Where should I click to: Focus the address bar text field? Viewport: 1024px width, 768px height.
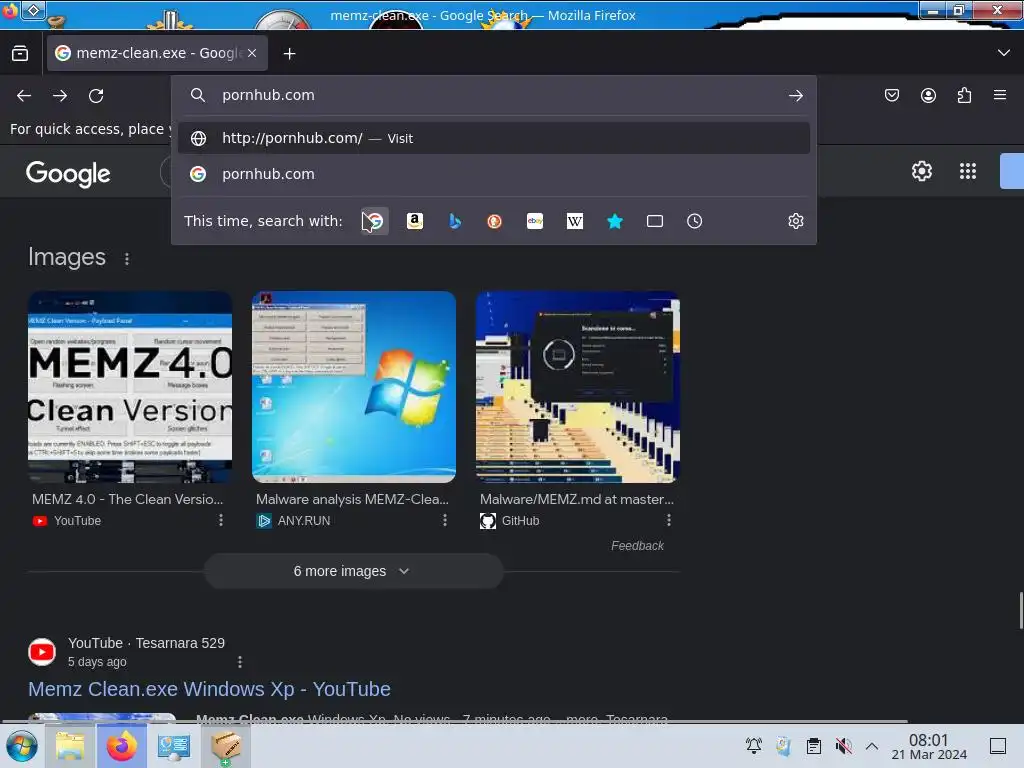point(496,95)
